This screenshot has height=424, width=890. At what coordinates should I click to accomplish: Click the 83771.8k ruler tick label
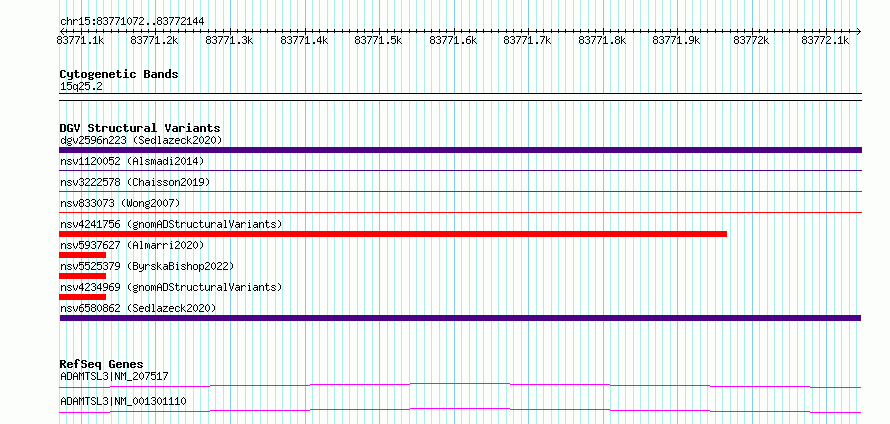[x=602, y=40]
